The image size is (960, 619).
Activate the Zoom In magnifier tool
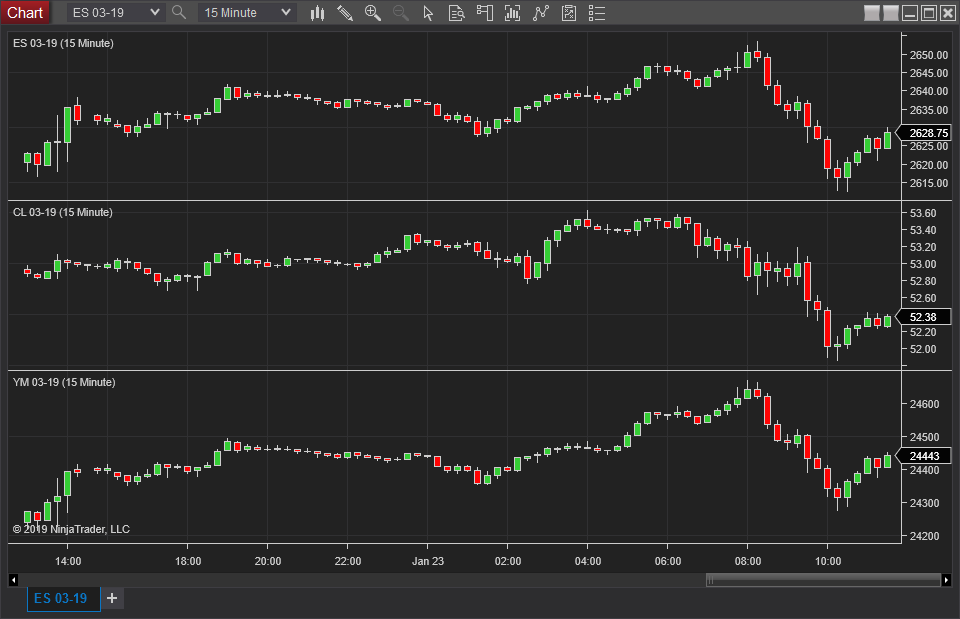(x=372, y=13)
